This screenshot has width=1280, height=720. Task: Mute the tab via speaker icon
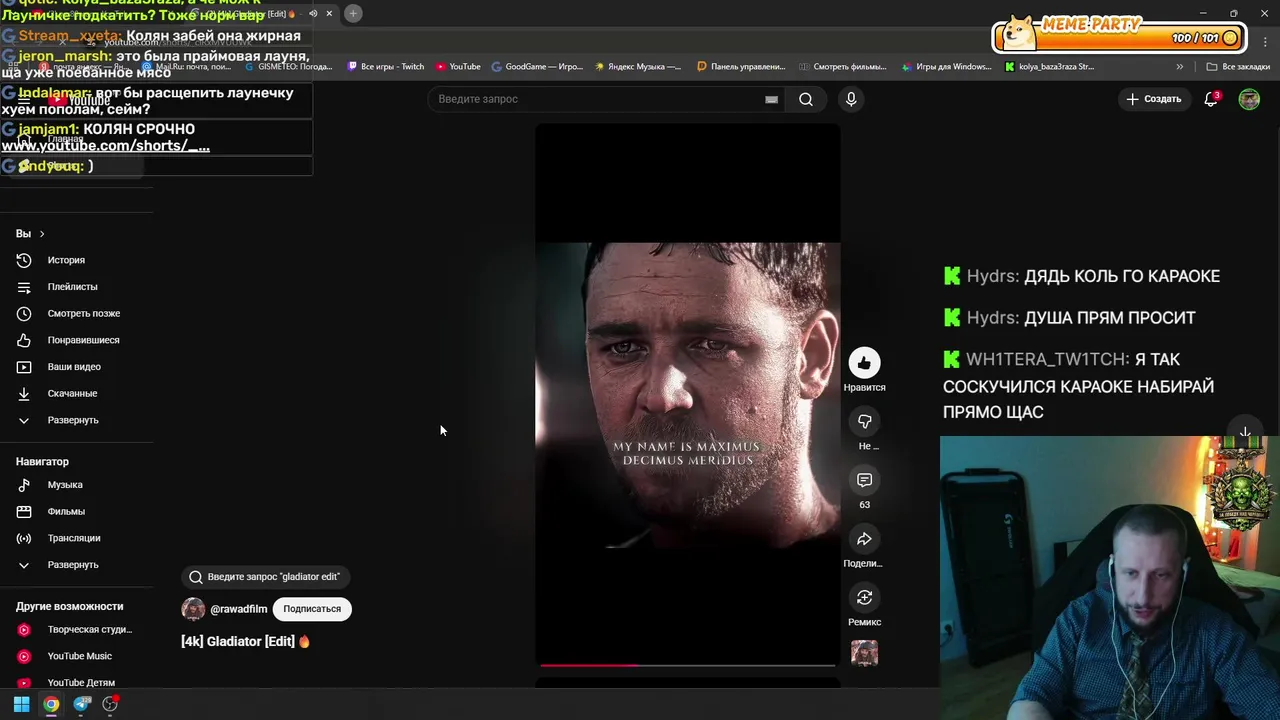coord(312,13)
